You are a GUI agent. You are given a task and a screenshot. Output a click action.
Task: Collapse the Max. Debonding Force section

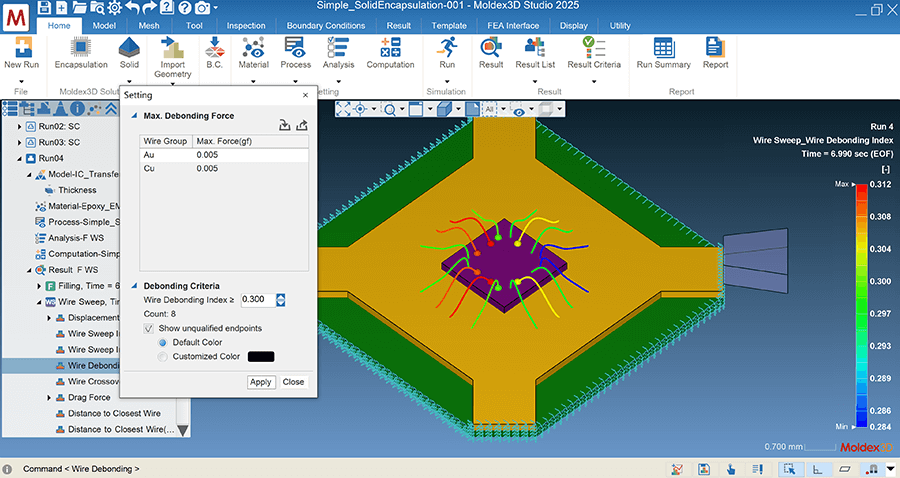coord(134,115)
